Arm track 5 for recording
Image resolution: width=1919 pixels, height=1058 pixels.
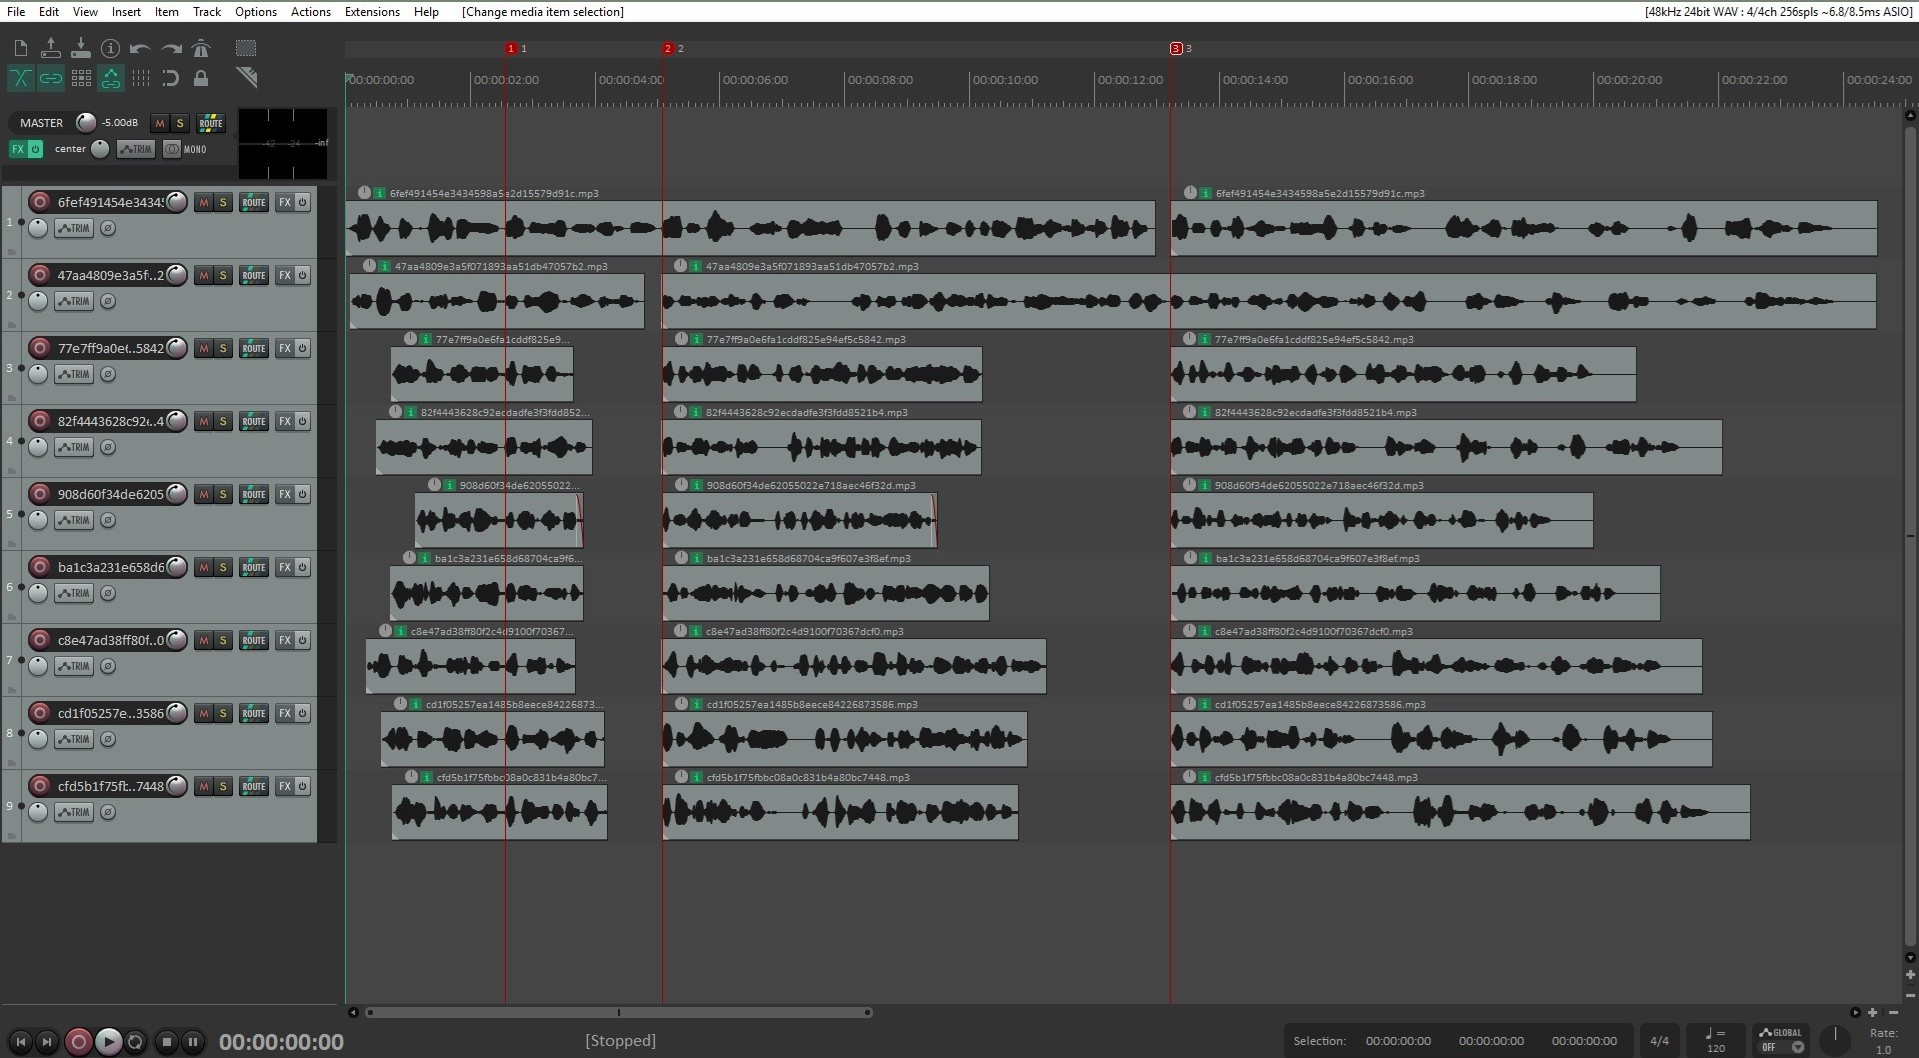[x=40, y=494]
